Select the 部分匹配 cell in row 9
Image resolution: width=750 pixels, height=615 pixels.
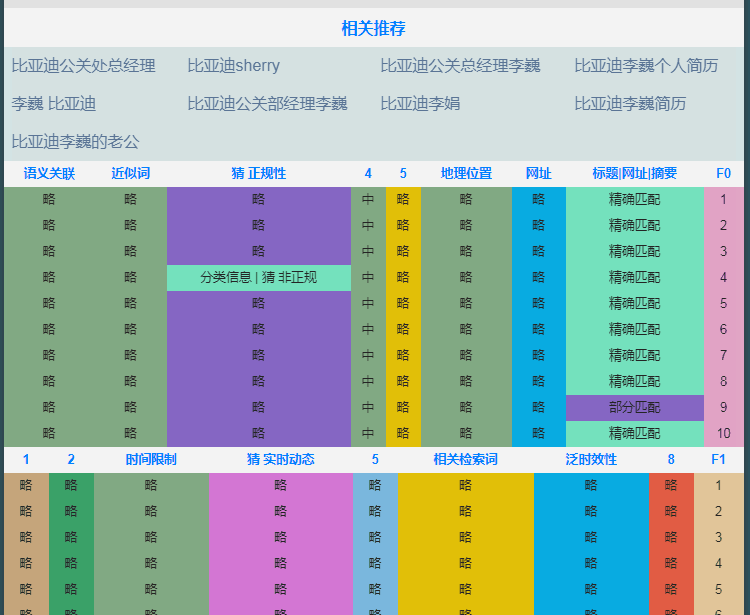pyautogui.click(x=635, y=407)
